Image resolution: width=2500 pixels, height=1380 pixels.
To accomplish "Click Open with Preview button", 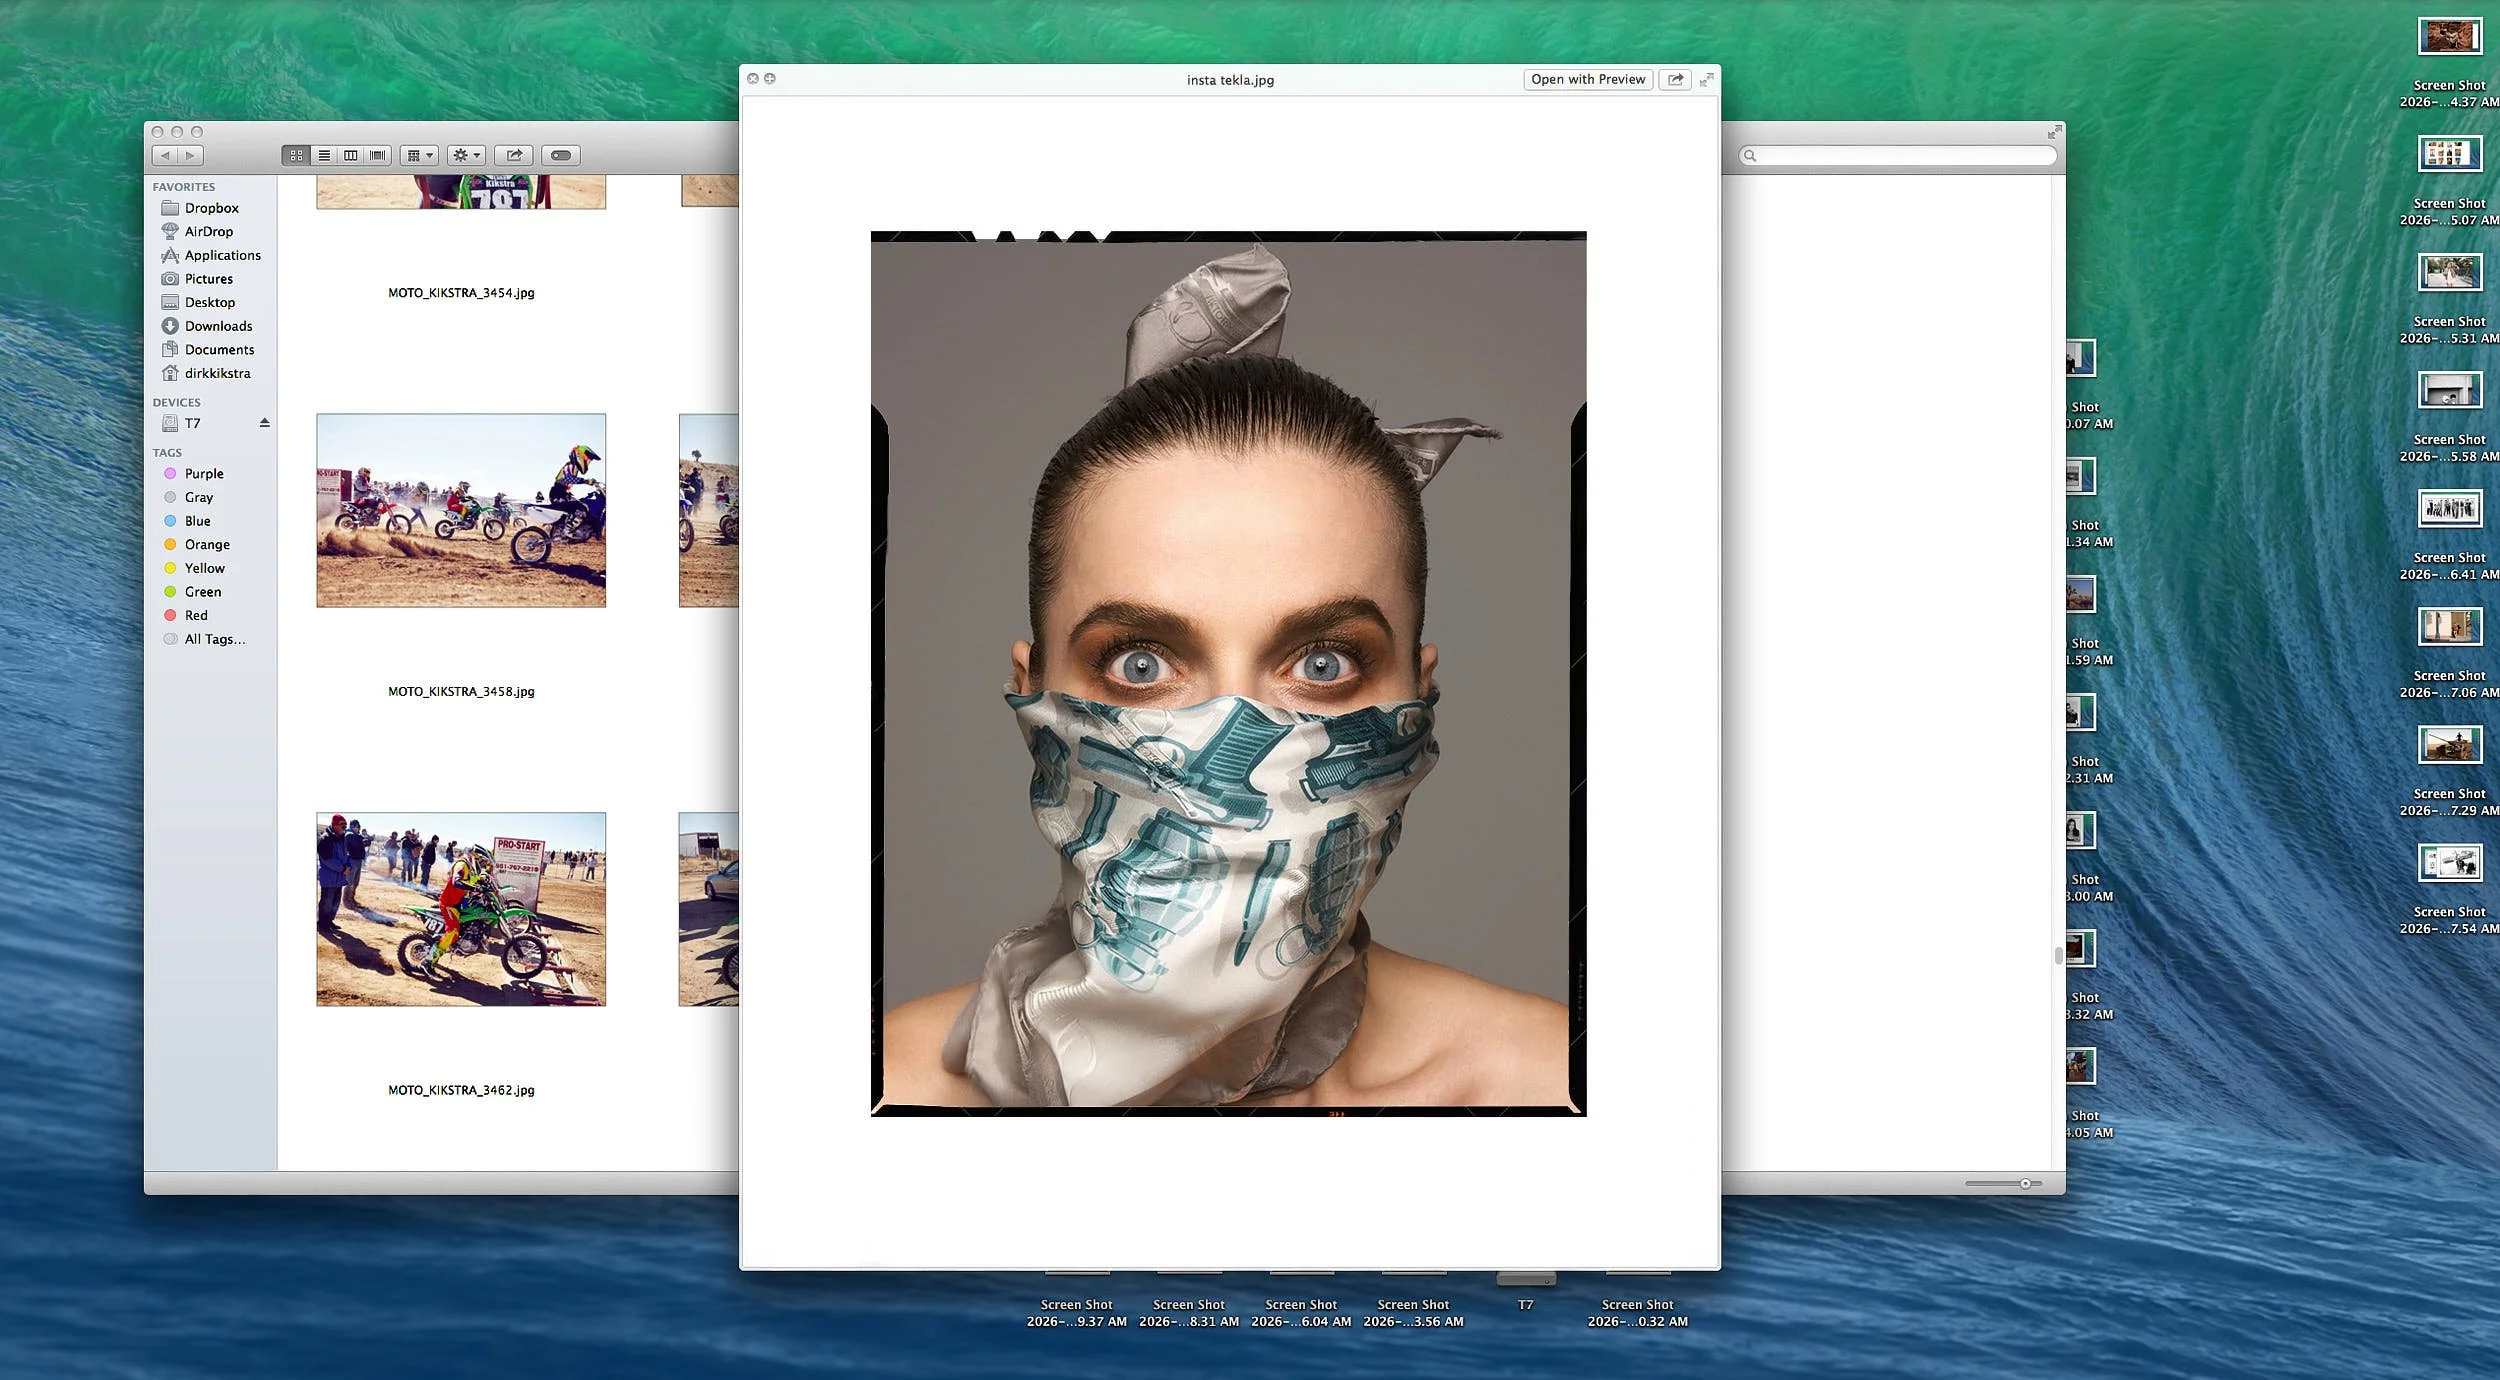I will click(1588, 80).
